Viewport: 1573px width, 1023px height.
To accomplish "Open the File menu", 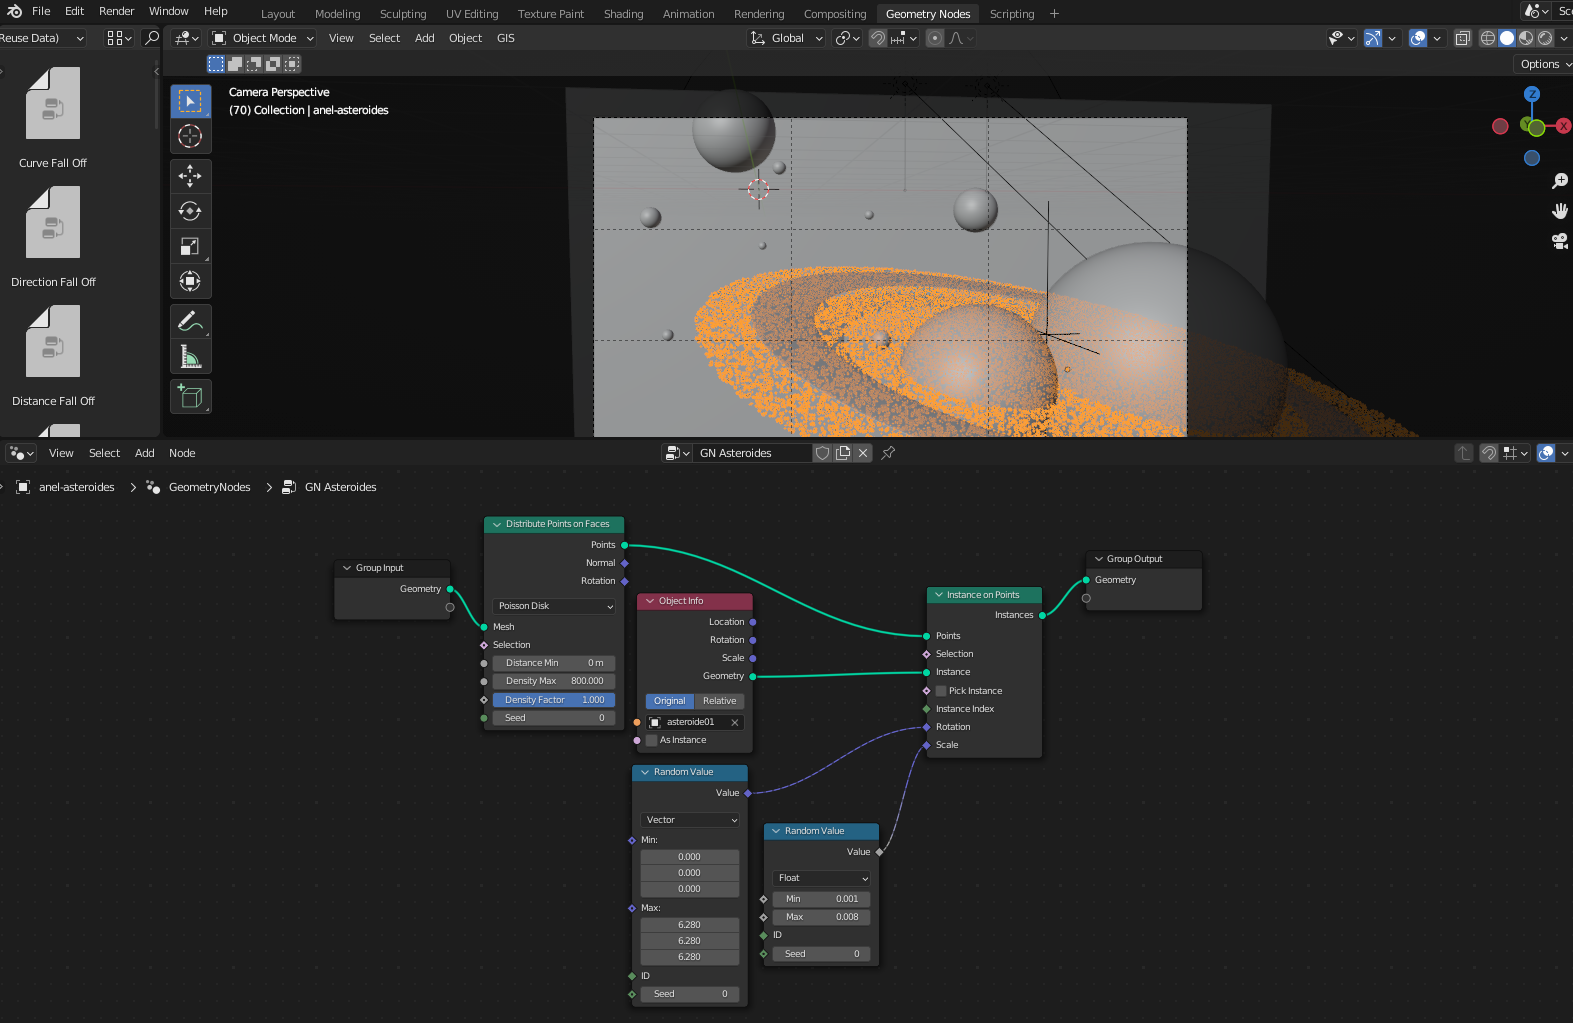I will [41, 11].
